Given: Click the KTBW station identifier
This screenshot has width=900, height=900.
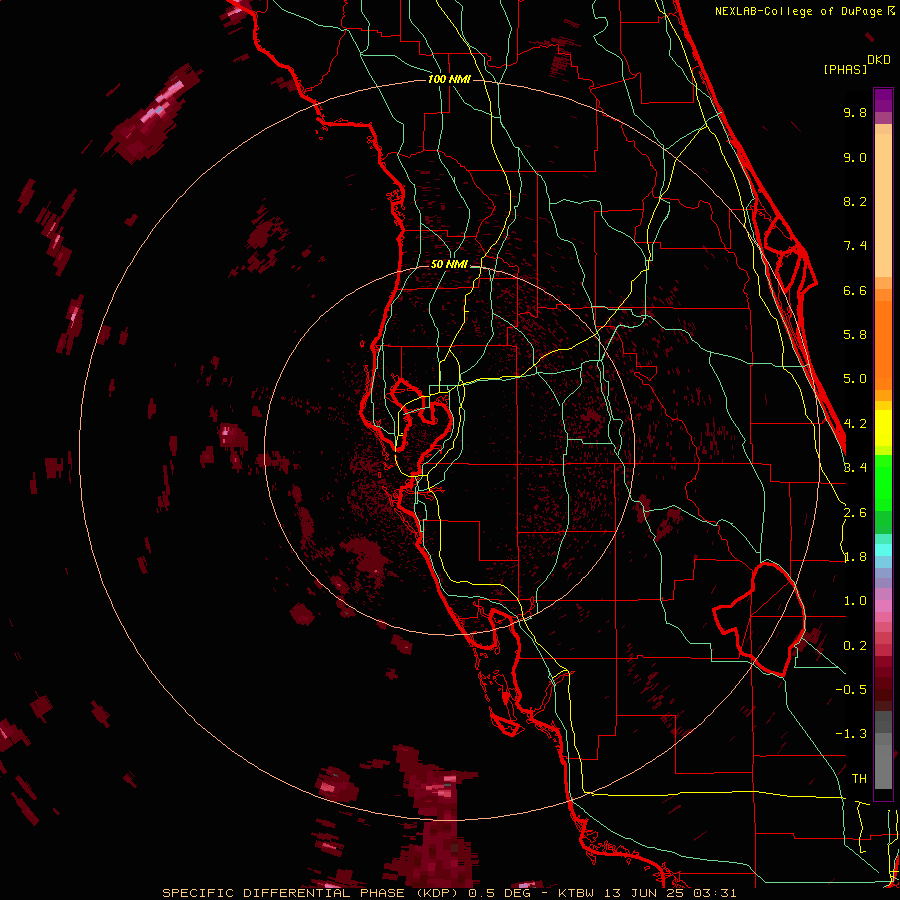Looking at the screenshot, I should pyautogui.click(x=576, y=893).
